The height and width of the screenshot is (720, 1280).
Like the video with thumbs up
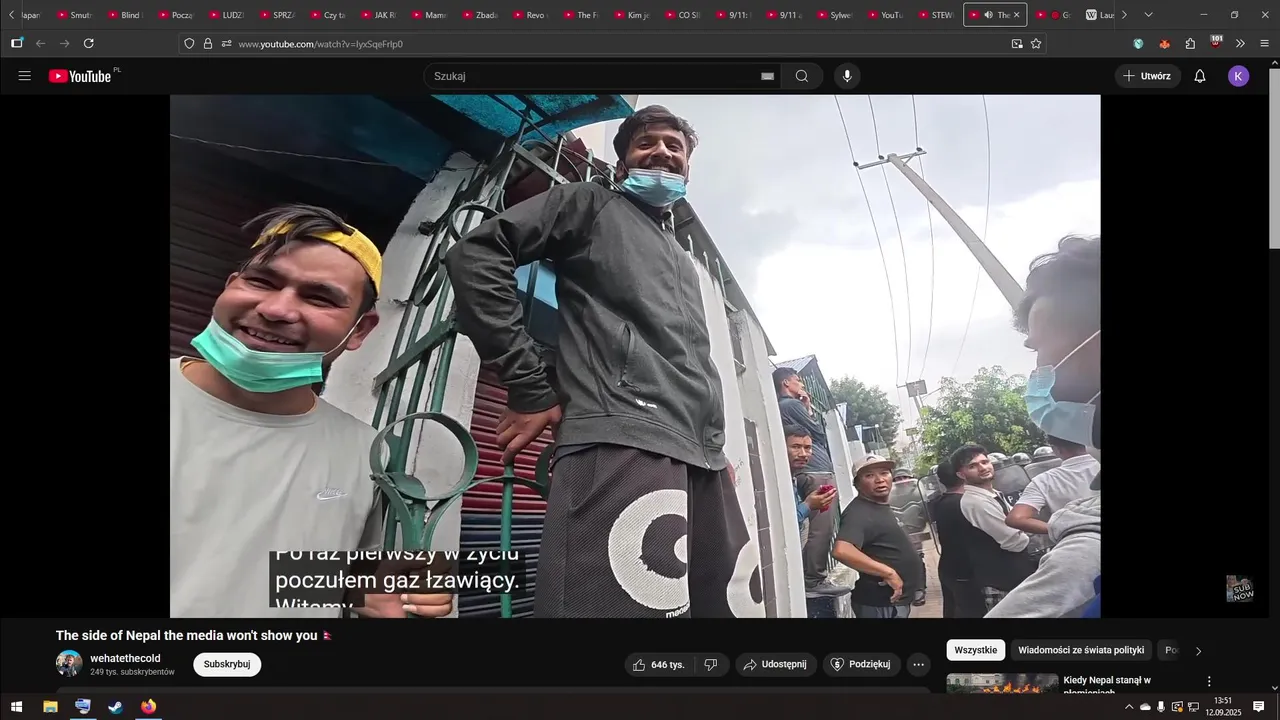click(x=658, y=665)
